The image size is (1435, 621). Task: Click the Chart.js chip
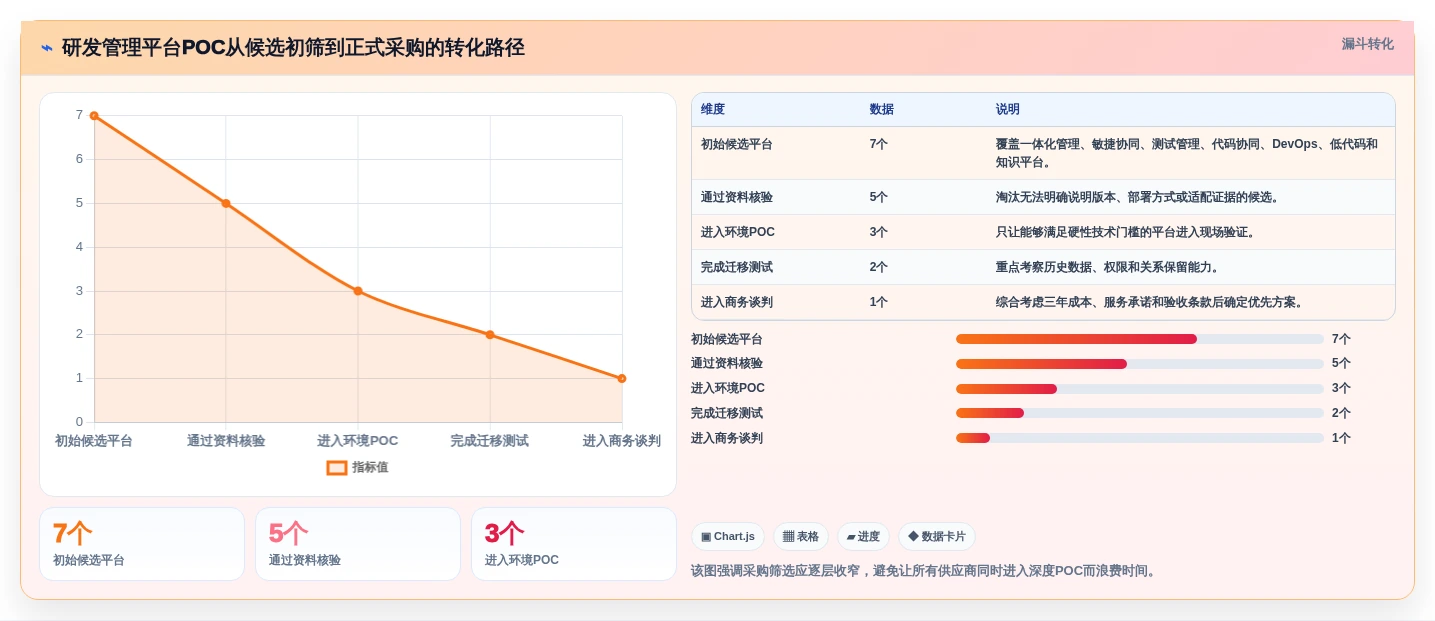pyautogui.click(x=728, y=537)
